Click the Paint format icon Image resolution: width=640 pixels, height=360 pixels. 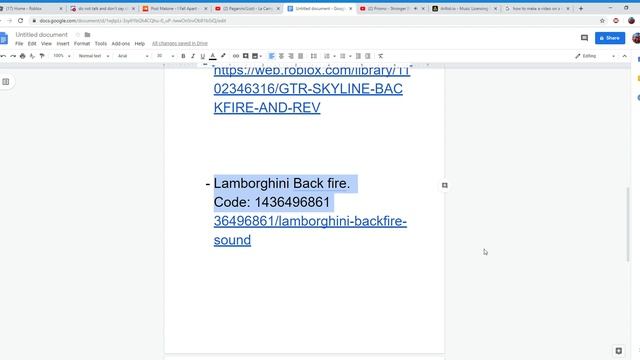[x=42, y=56]
